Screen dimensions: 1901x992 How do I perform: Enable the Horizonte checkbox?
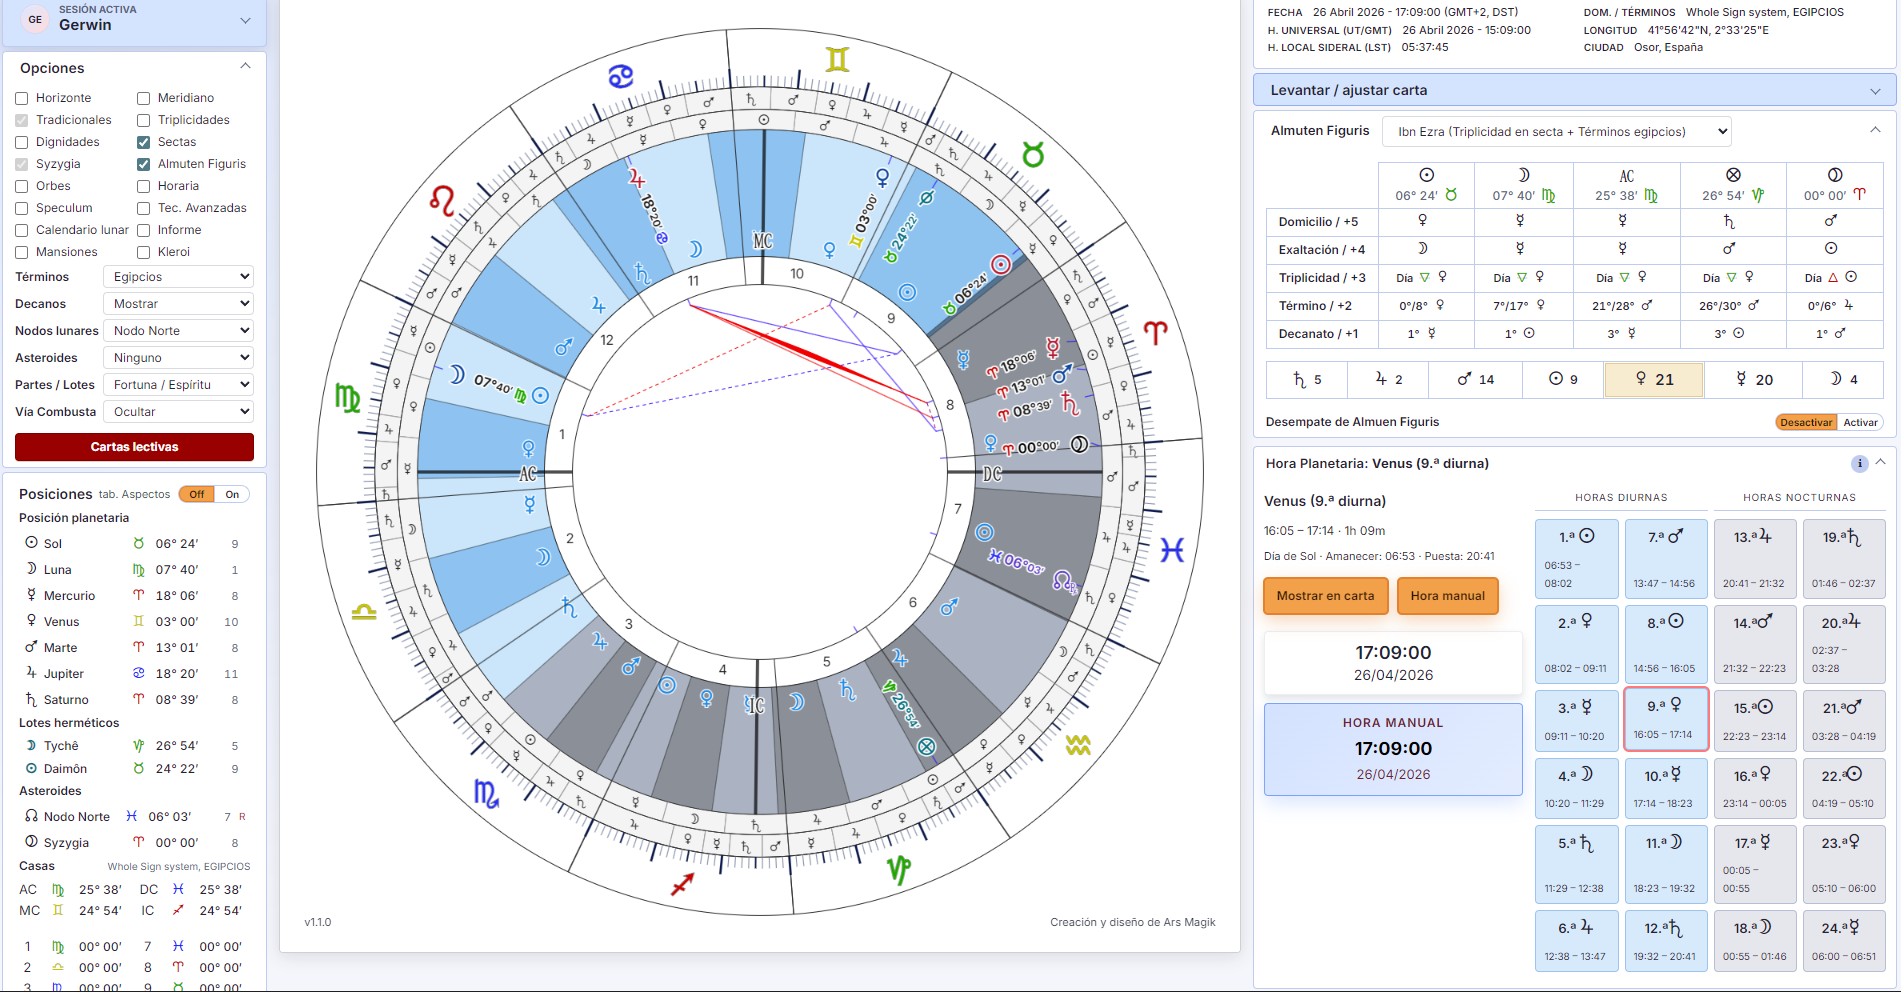click(22, 98)
